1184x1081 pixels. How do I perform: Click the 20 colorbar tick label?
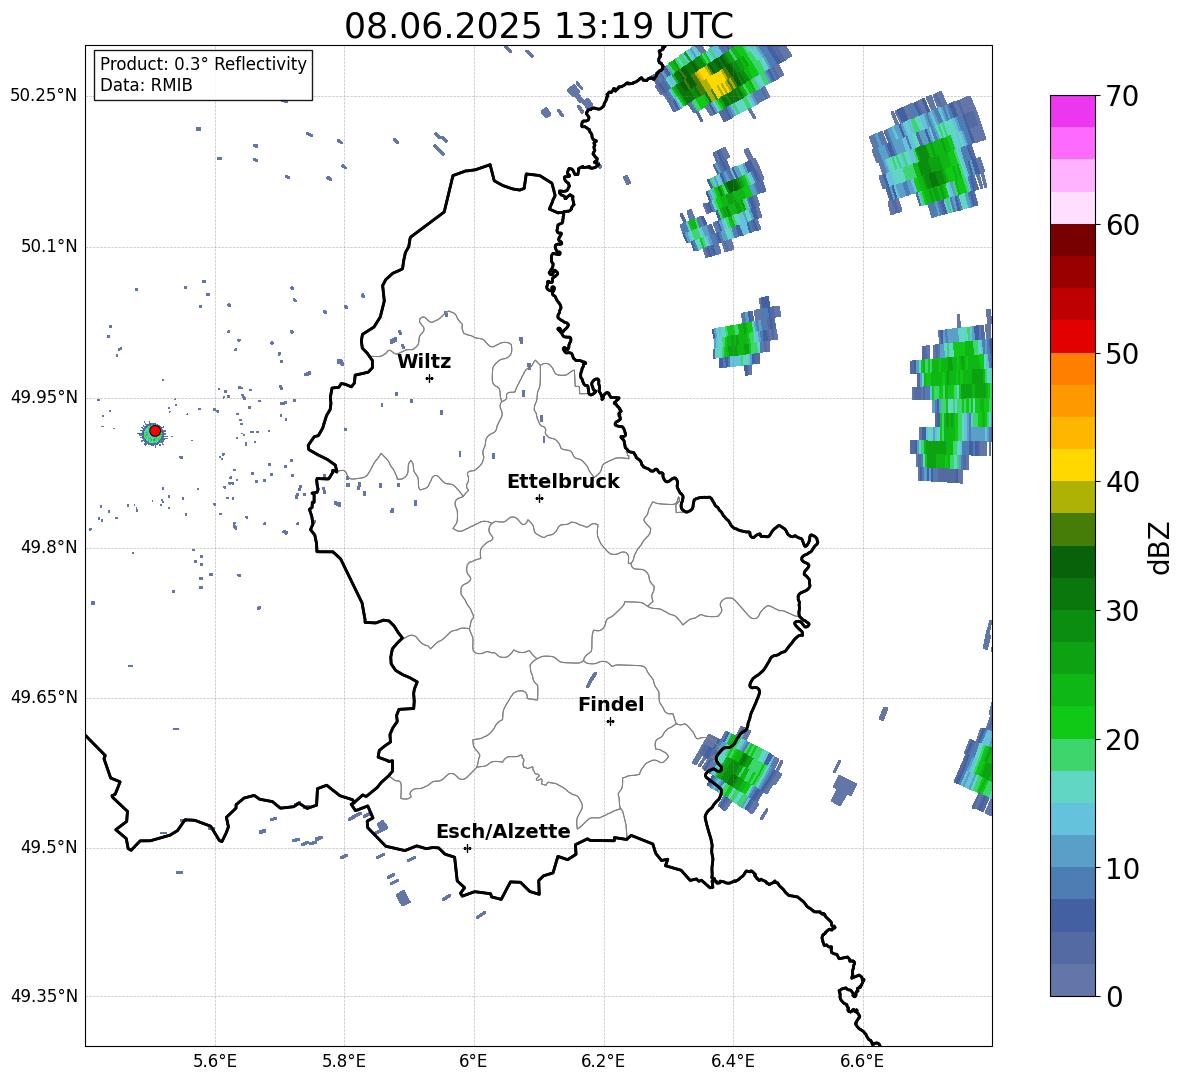click(x=1122, y=739)
